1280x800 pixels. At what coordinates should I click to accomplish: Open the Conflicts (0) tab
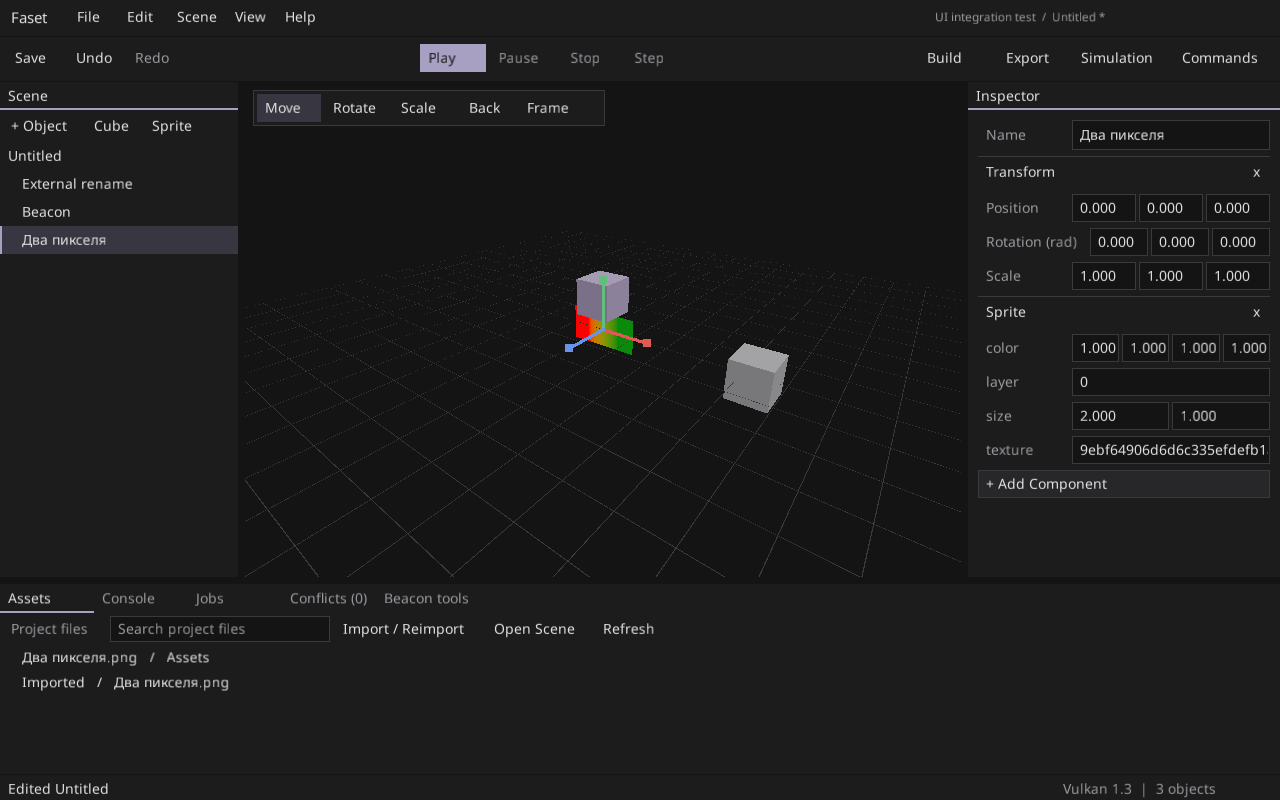point(328,598)
